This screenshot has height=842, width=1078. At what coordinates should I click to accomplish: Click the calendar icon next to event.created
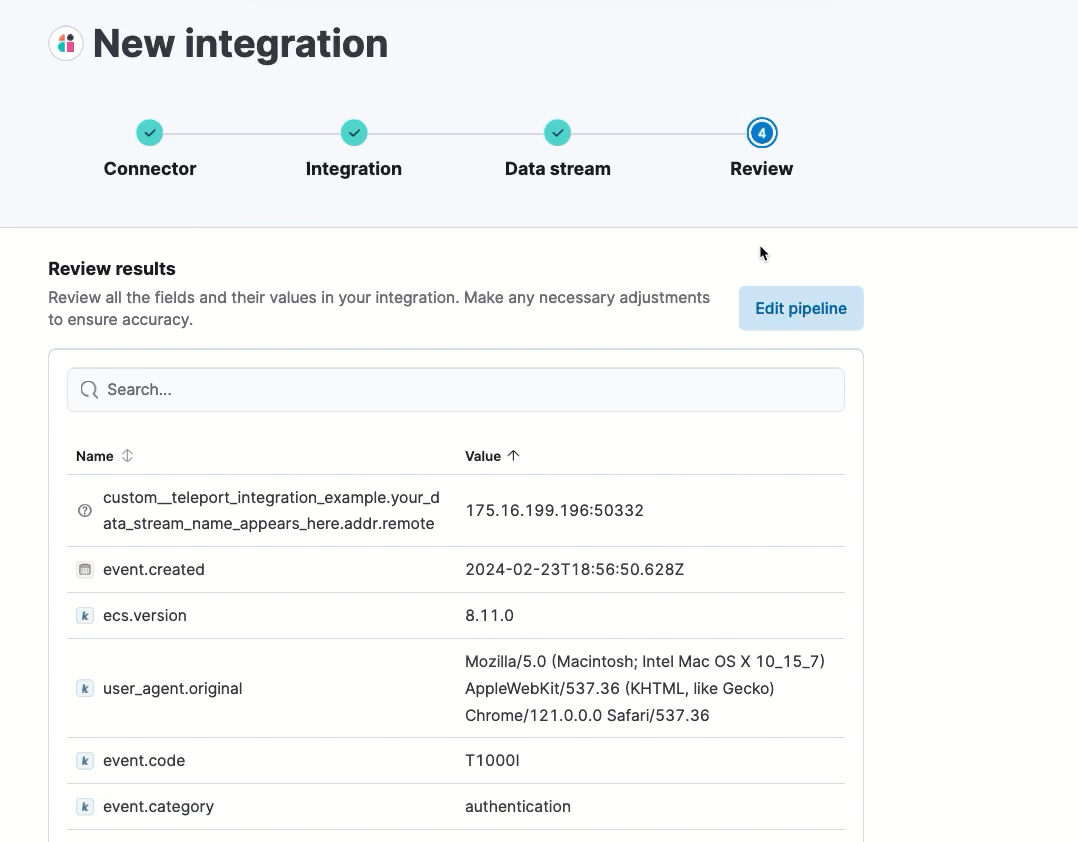(85, 569)
